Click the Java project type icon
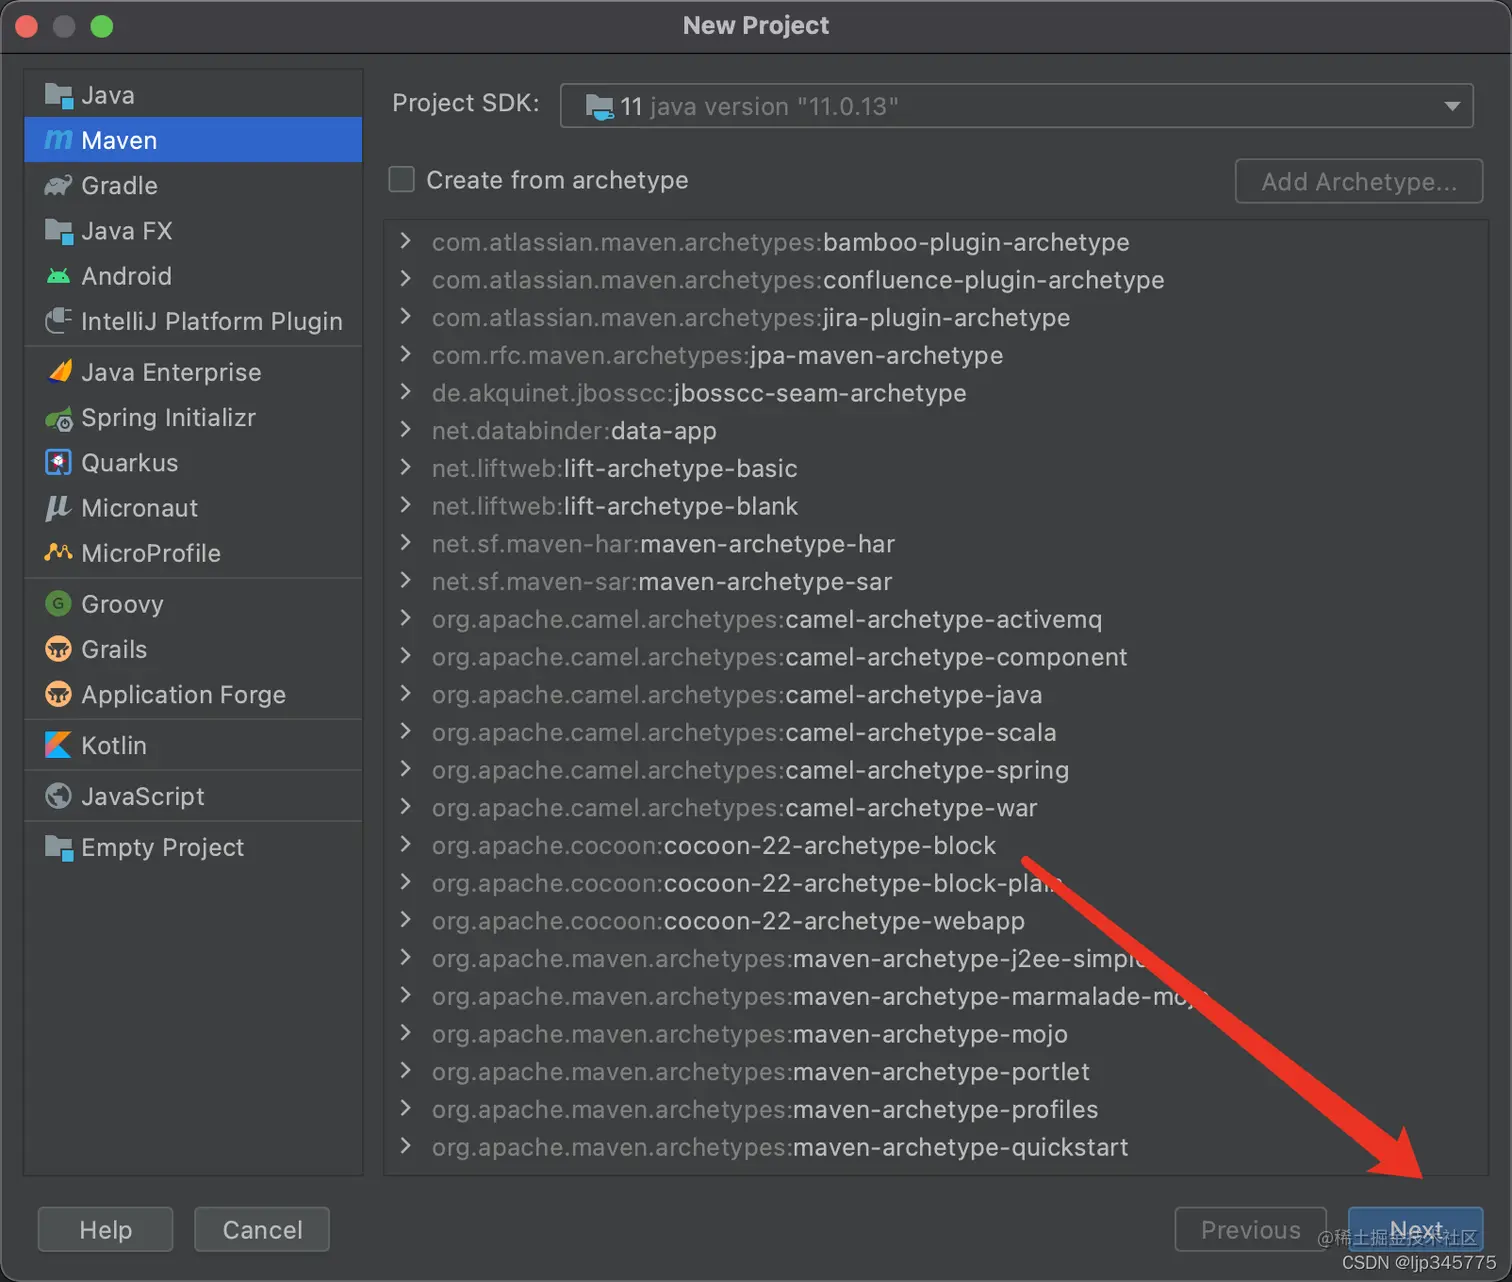 tap(59, 96)
